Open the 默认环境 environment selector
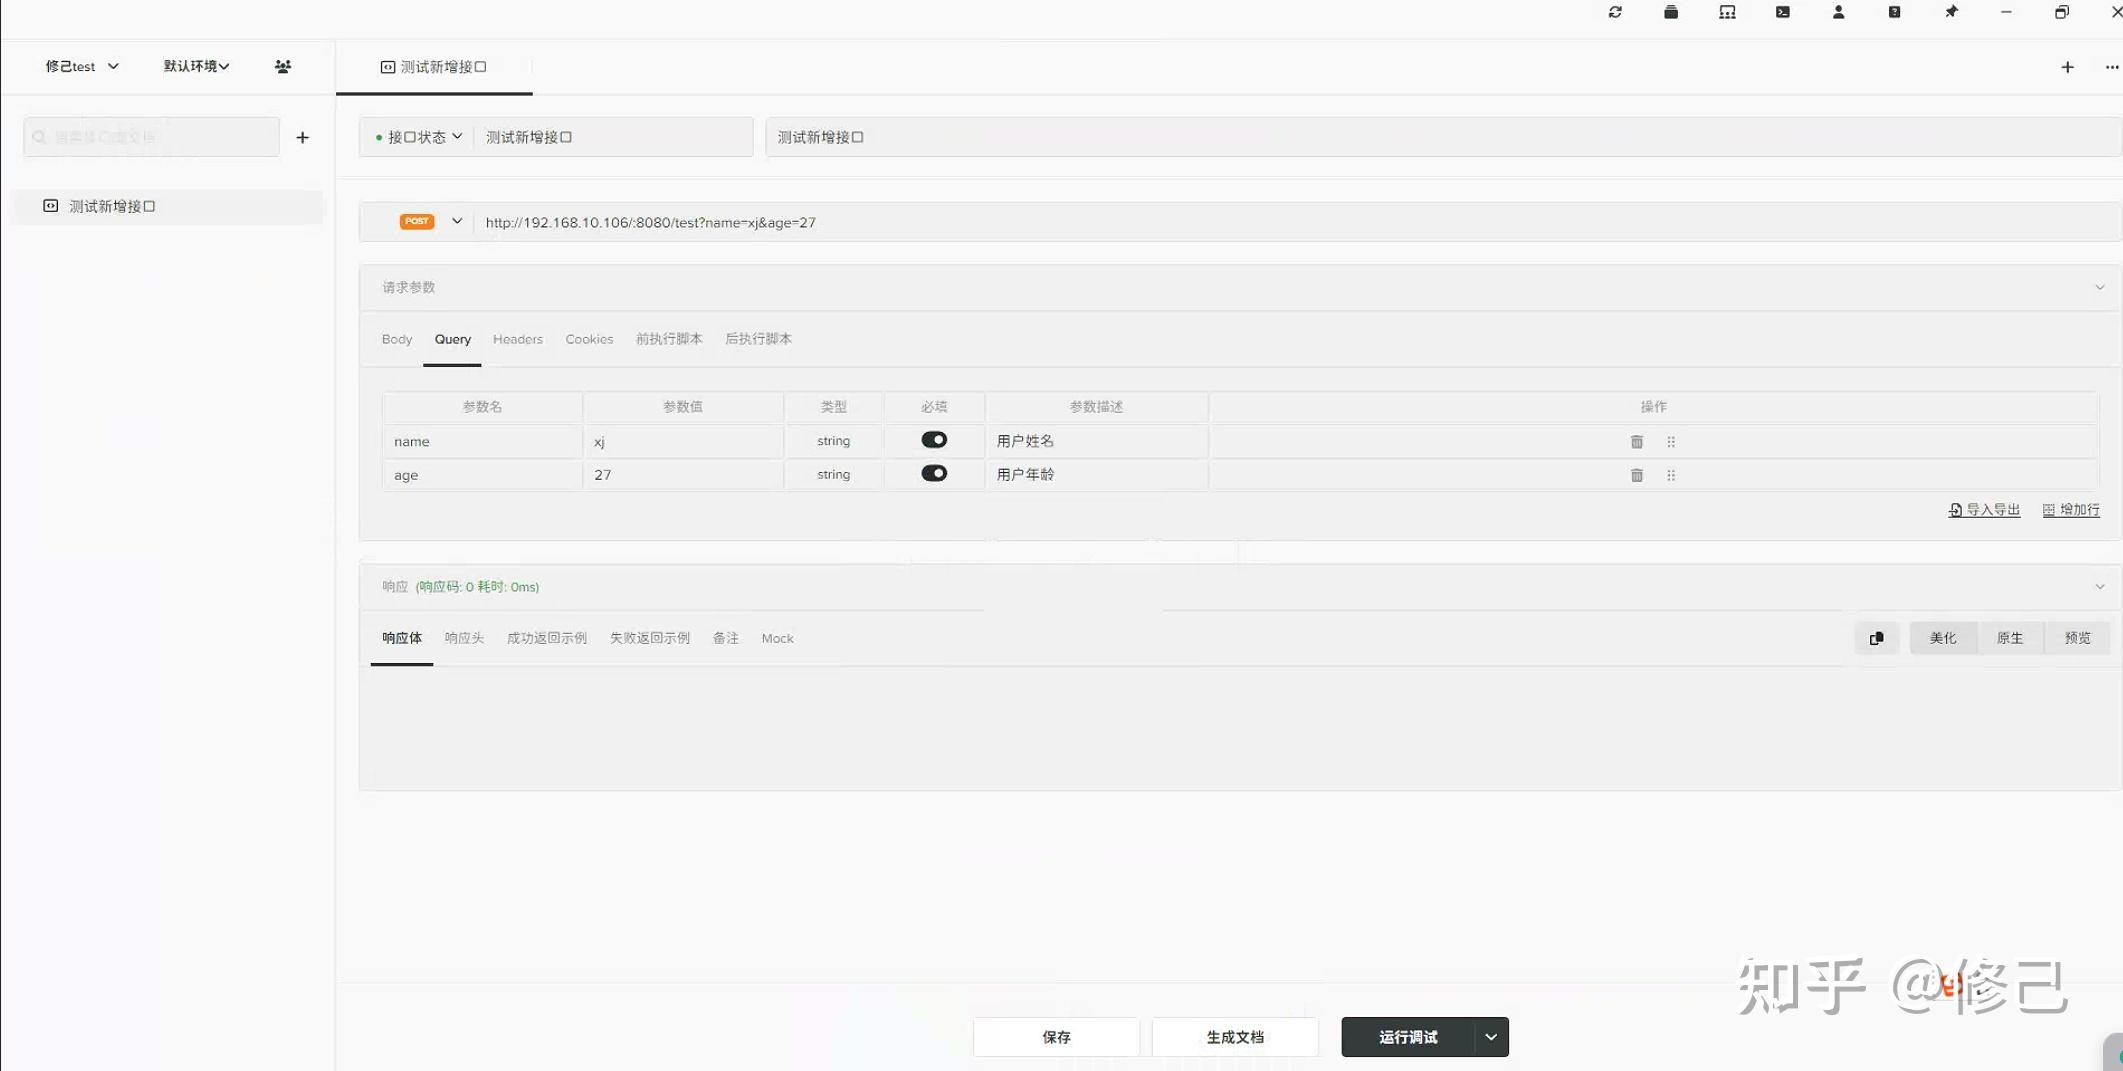2123x1071 pixels. tap(195, 66)
